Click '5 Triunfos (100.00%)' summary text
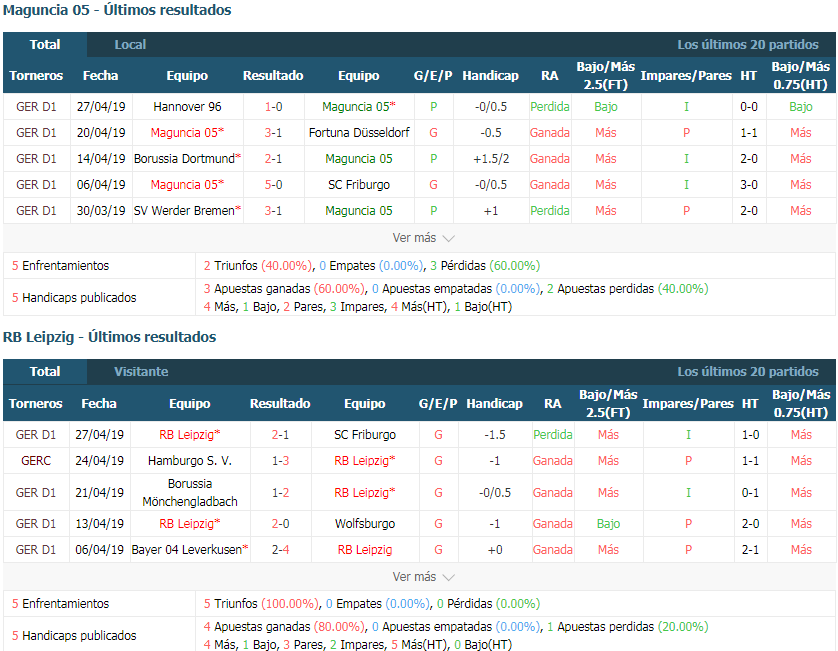 (260, 603)
